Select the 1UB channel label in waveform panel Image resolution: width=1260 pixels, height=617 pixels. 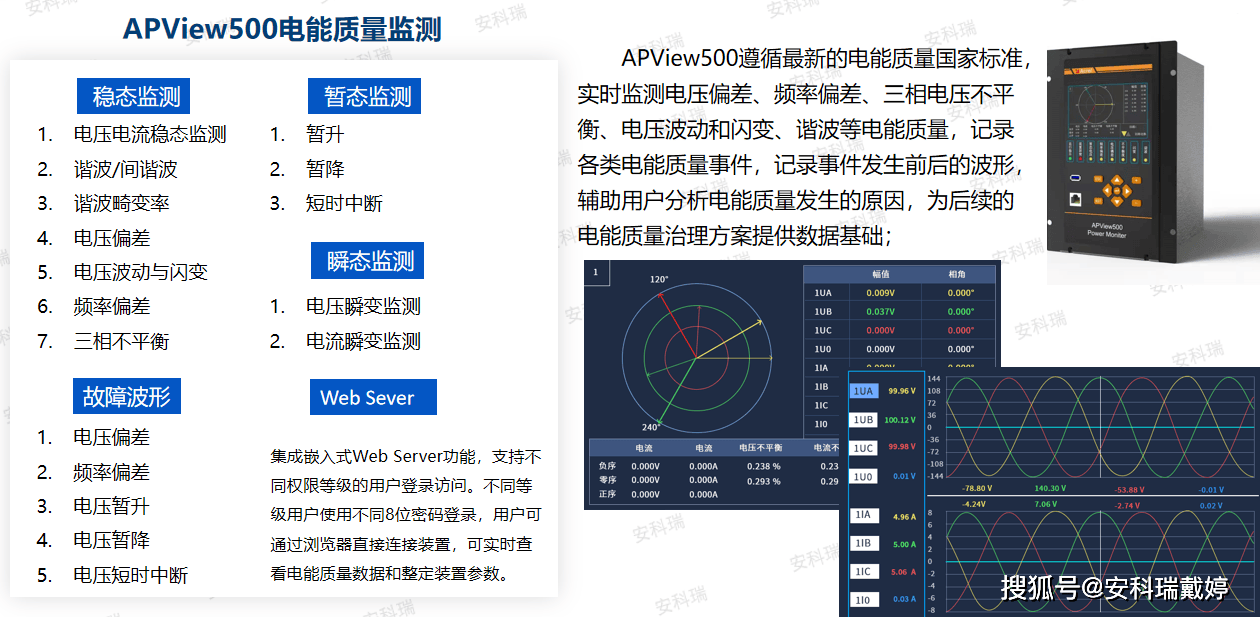tap(865, 420)
